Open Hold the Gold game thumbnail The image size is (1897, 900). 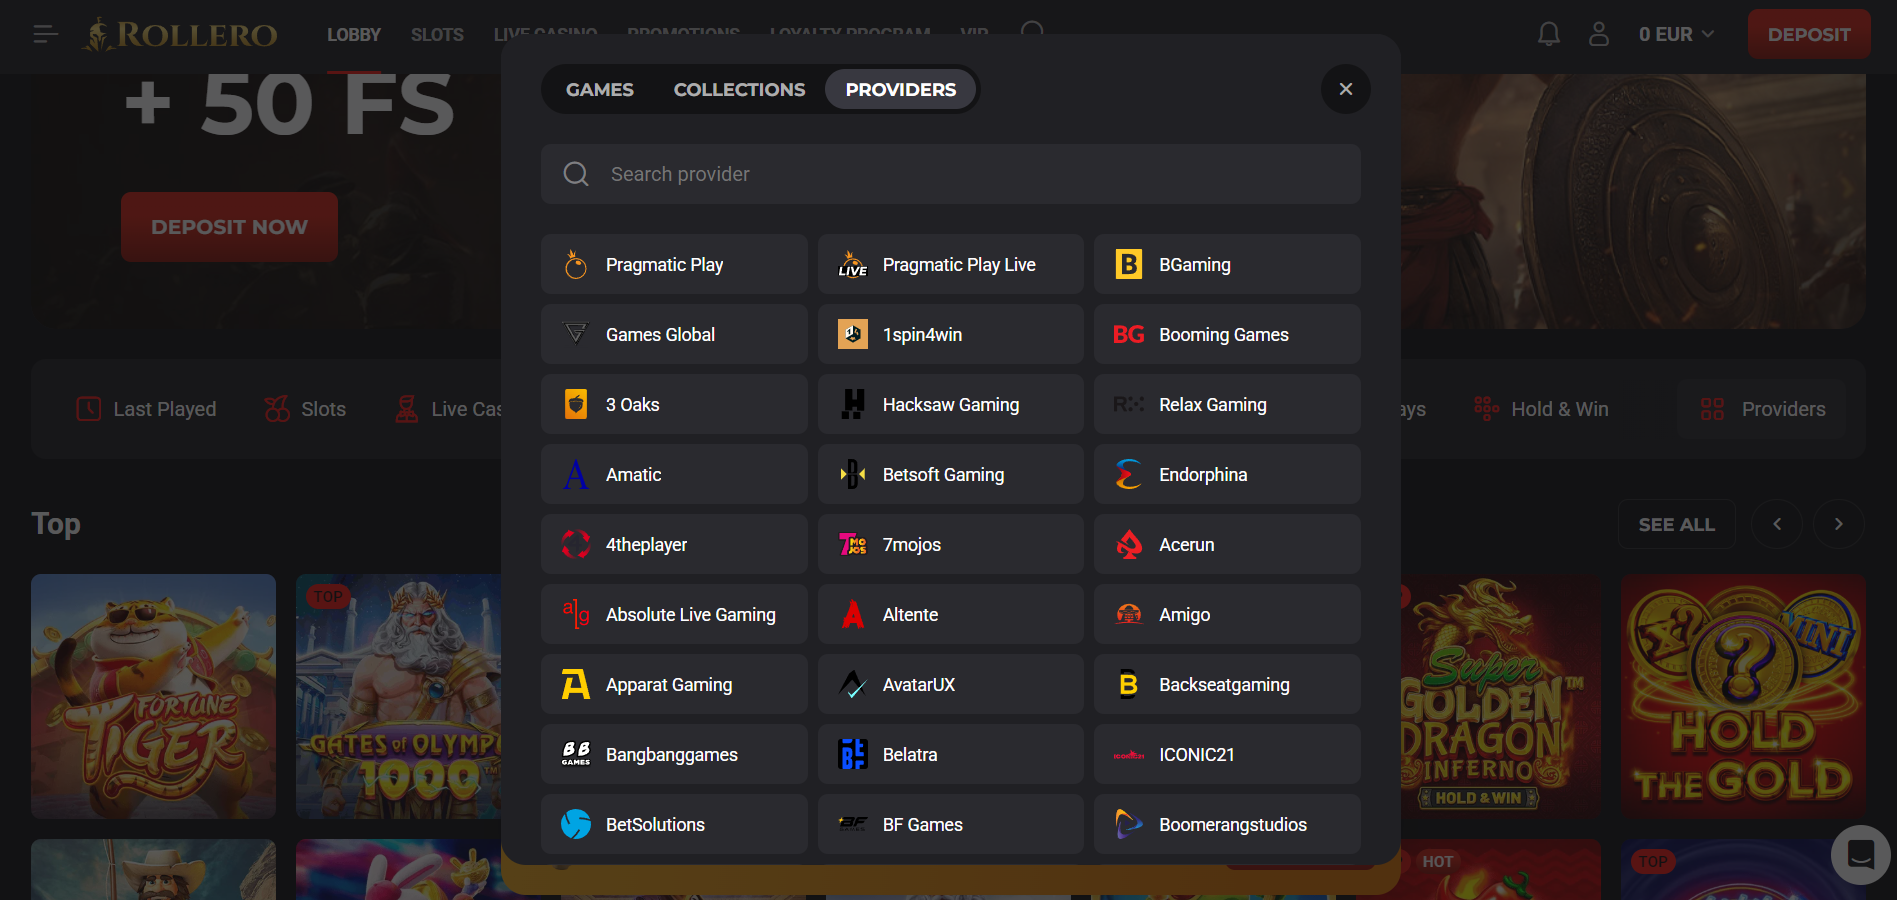(x=1743, y=696)
